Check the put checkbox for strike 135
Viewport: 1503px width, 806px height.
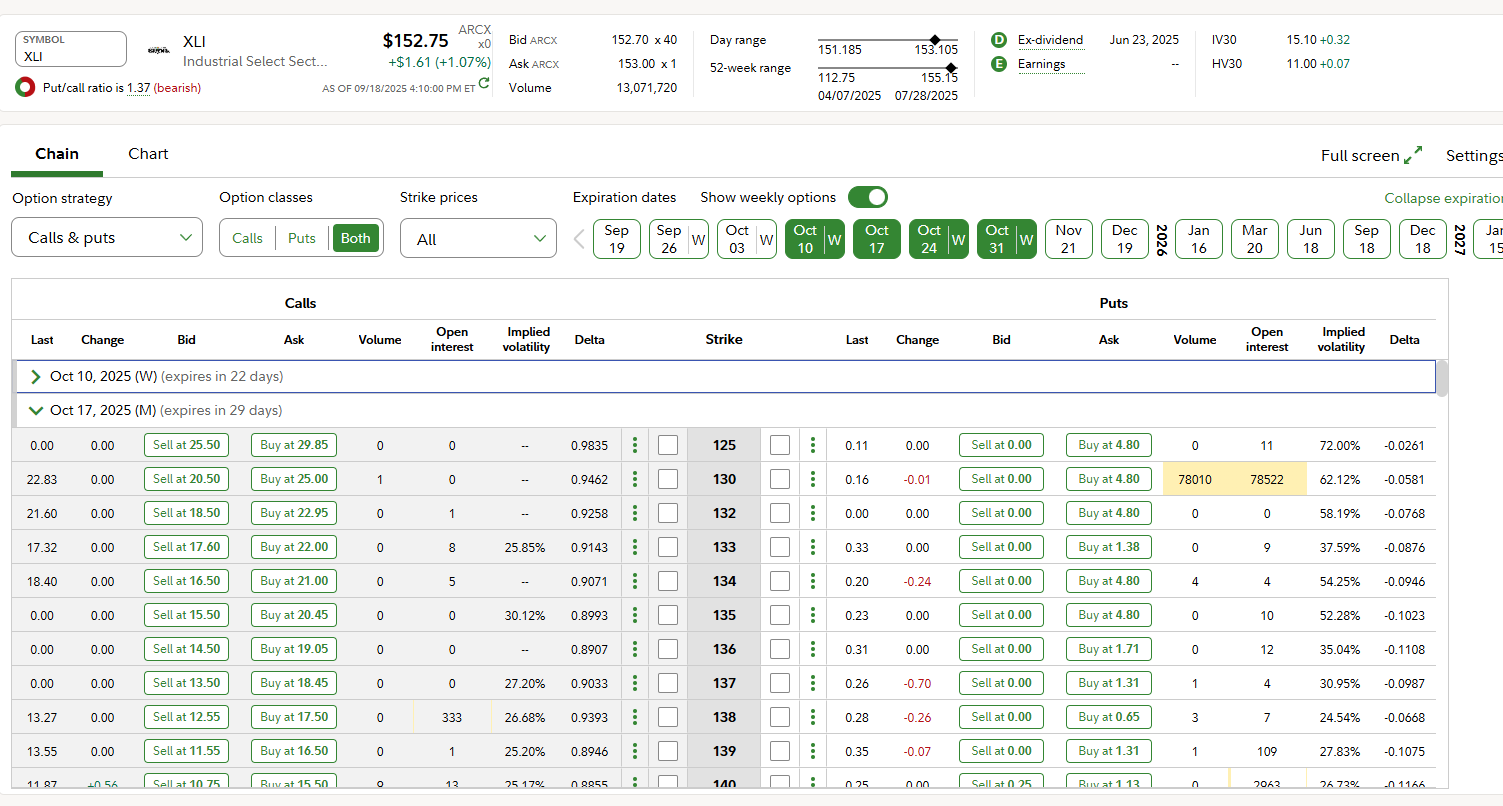[780, 615]
